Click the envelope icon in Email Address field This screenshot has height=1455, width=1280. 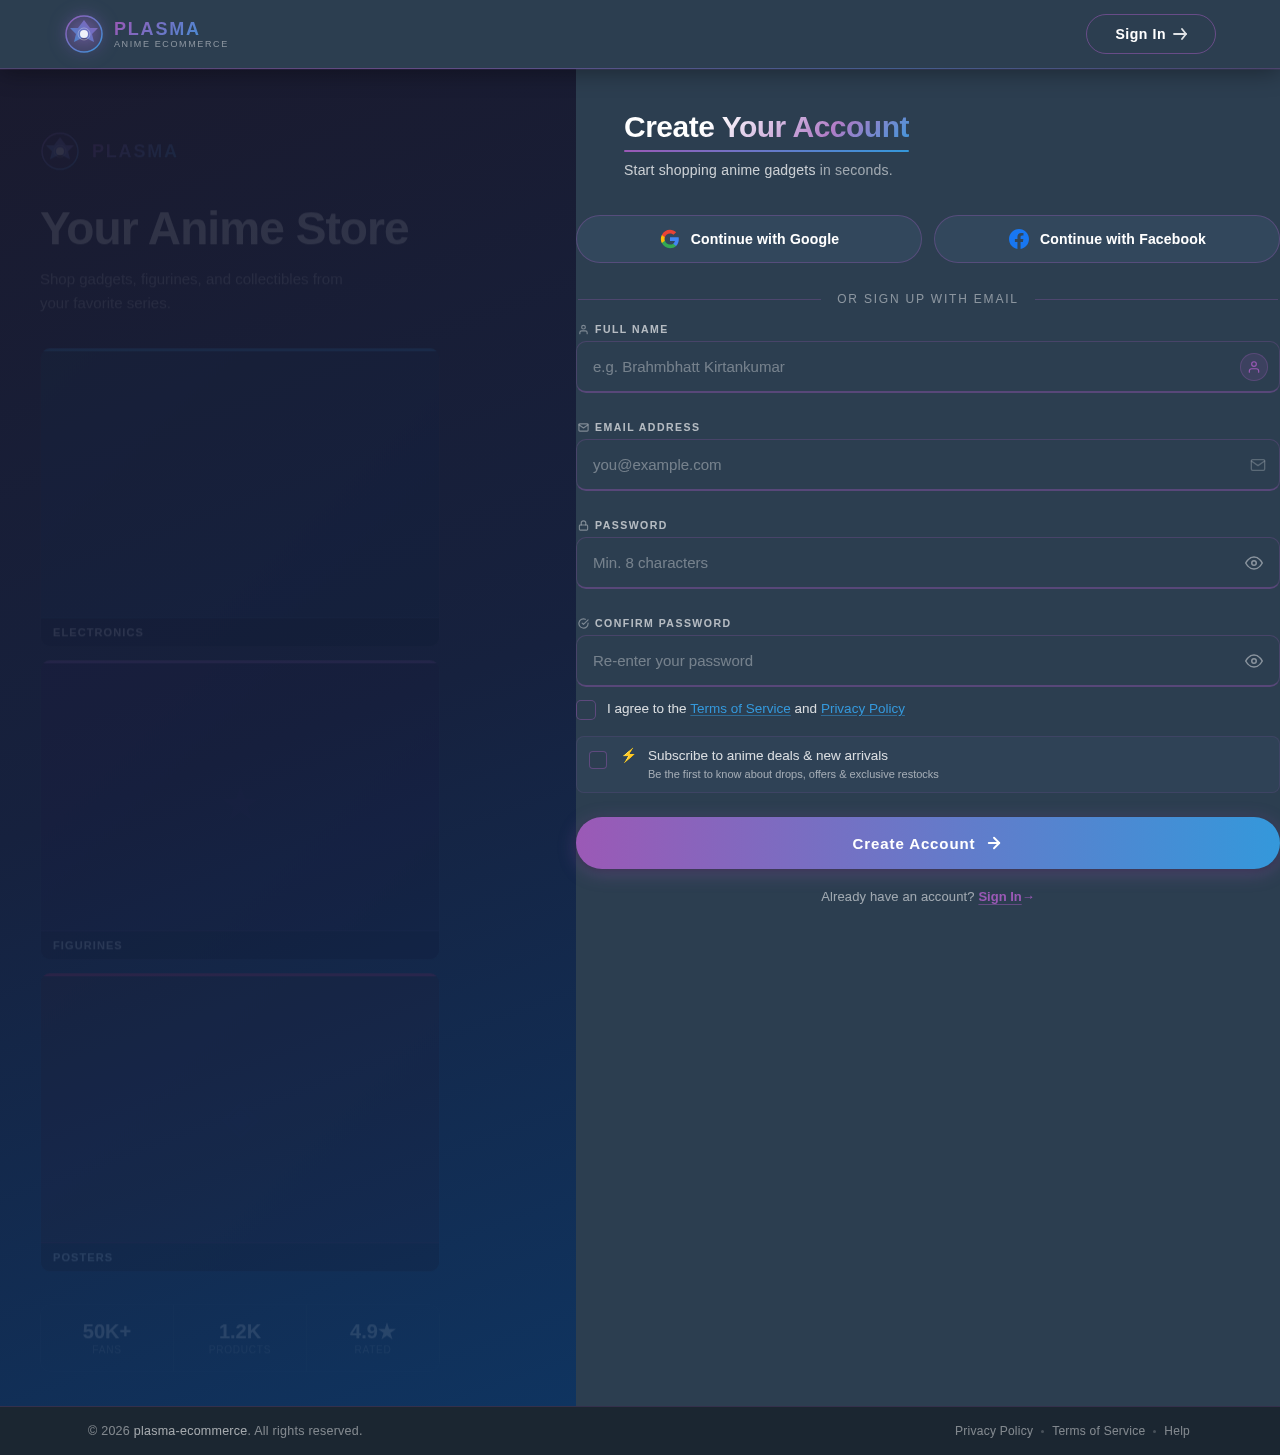click(1258, 465)
